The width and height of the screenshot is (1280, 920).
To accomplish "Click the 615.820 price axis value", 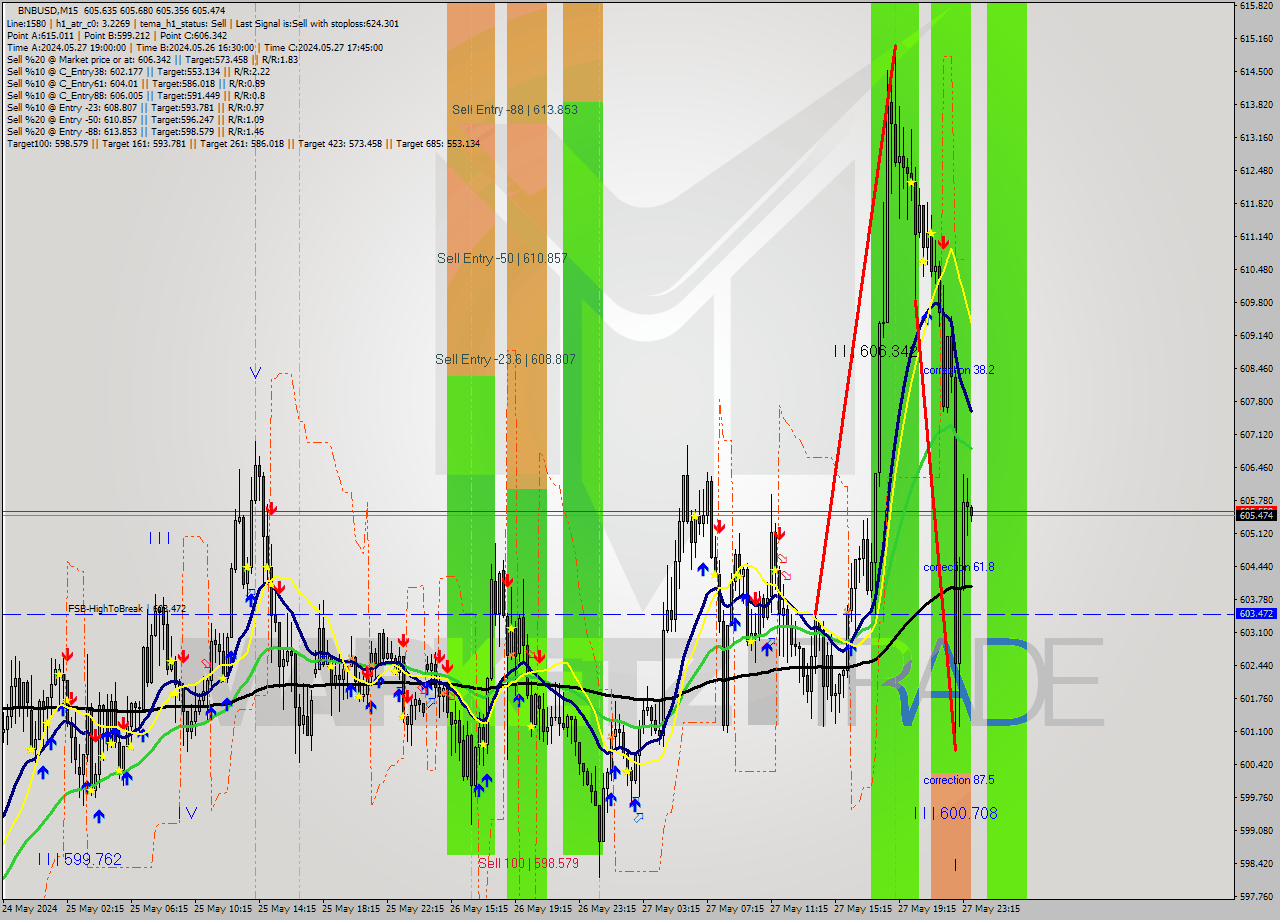I will [x=1256, y=5].
